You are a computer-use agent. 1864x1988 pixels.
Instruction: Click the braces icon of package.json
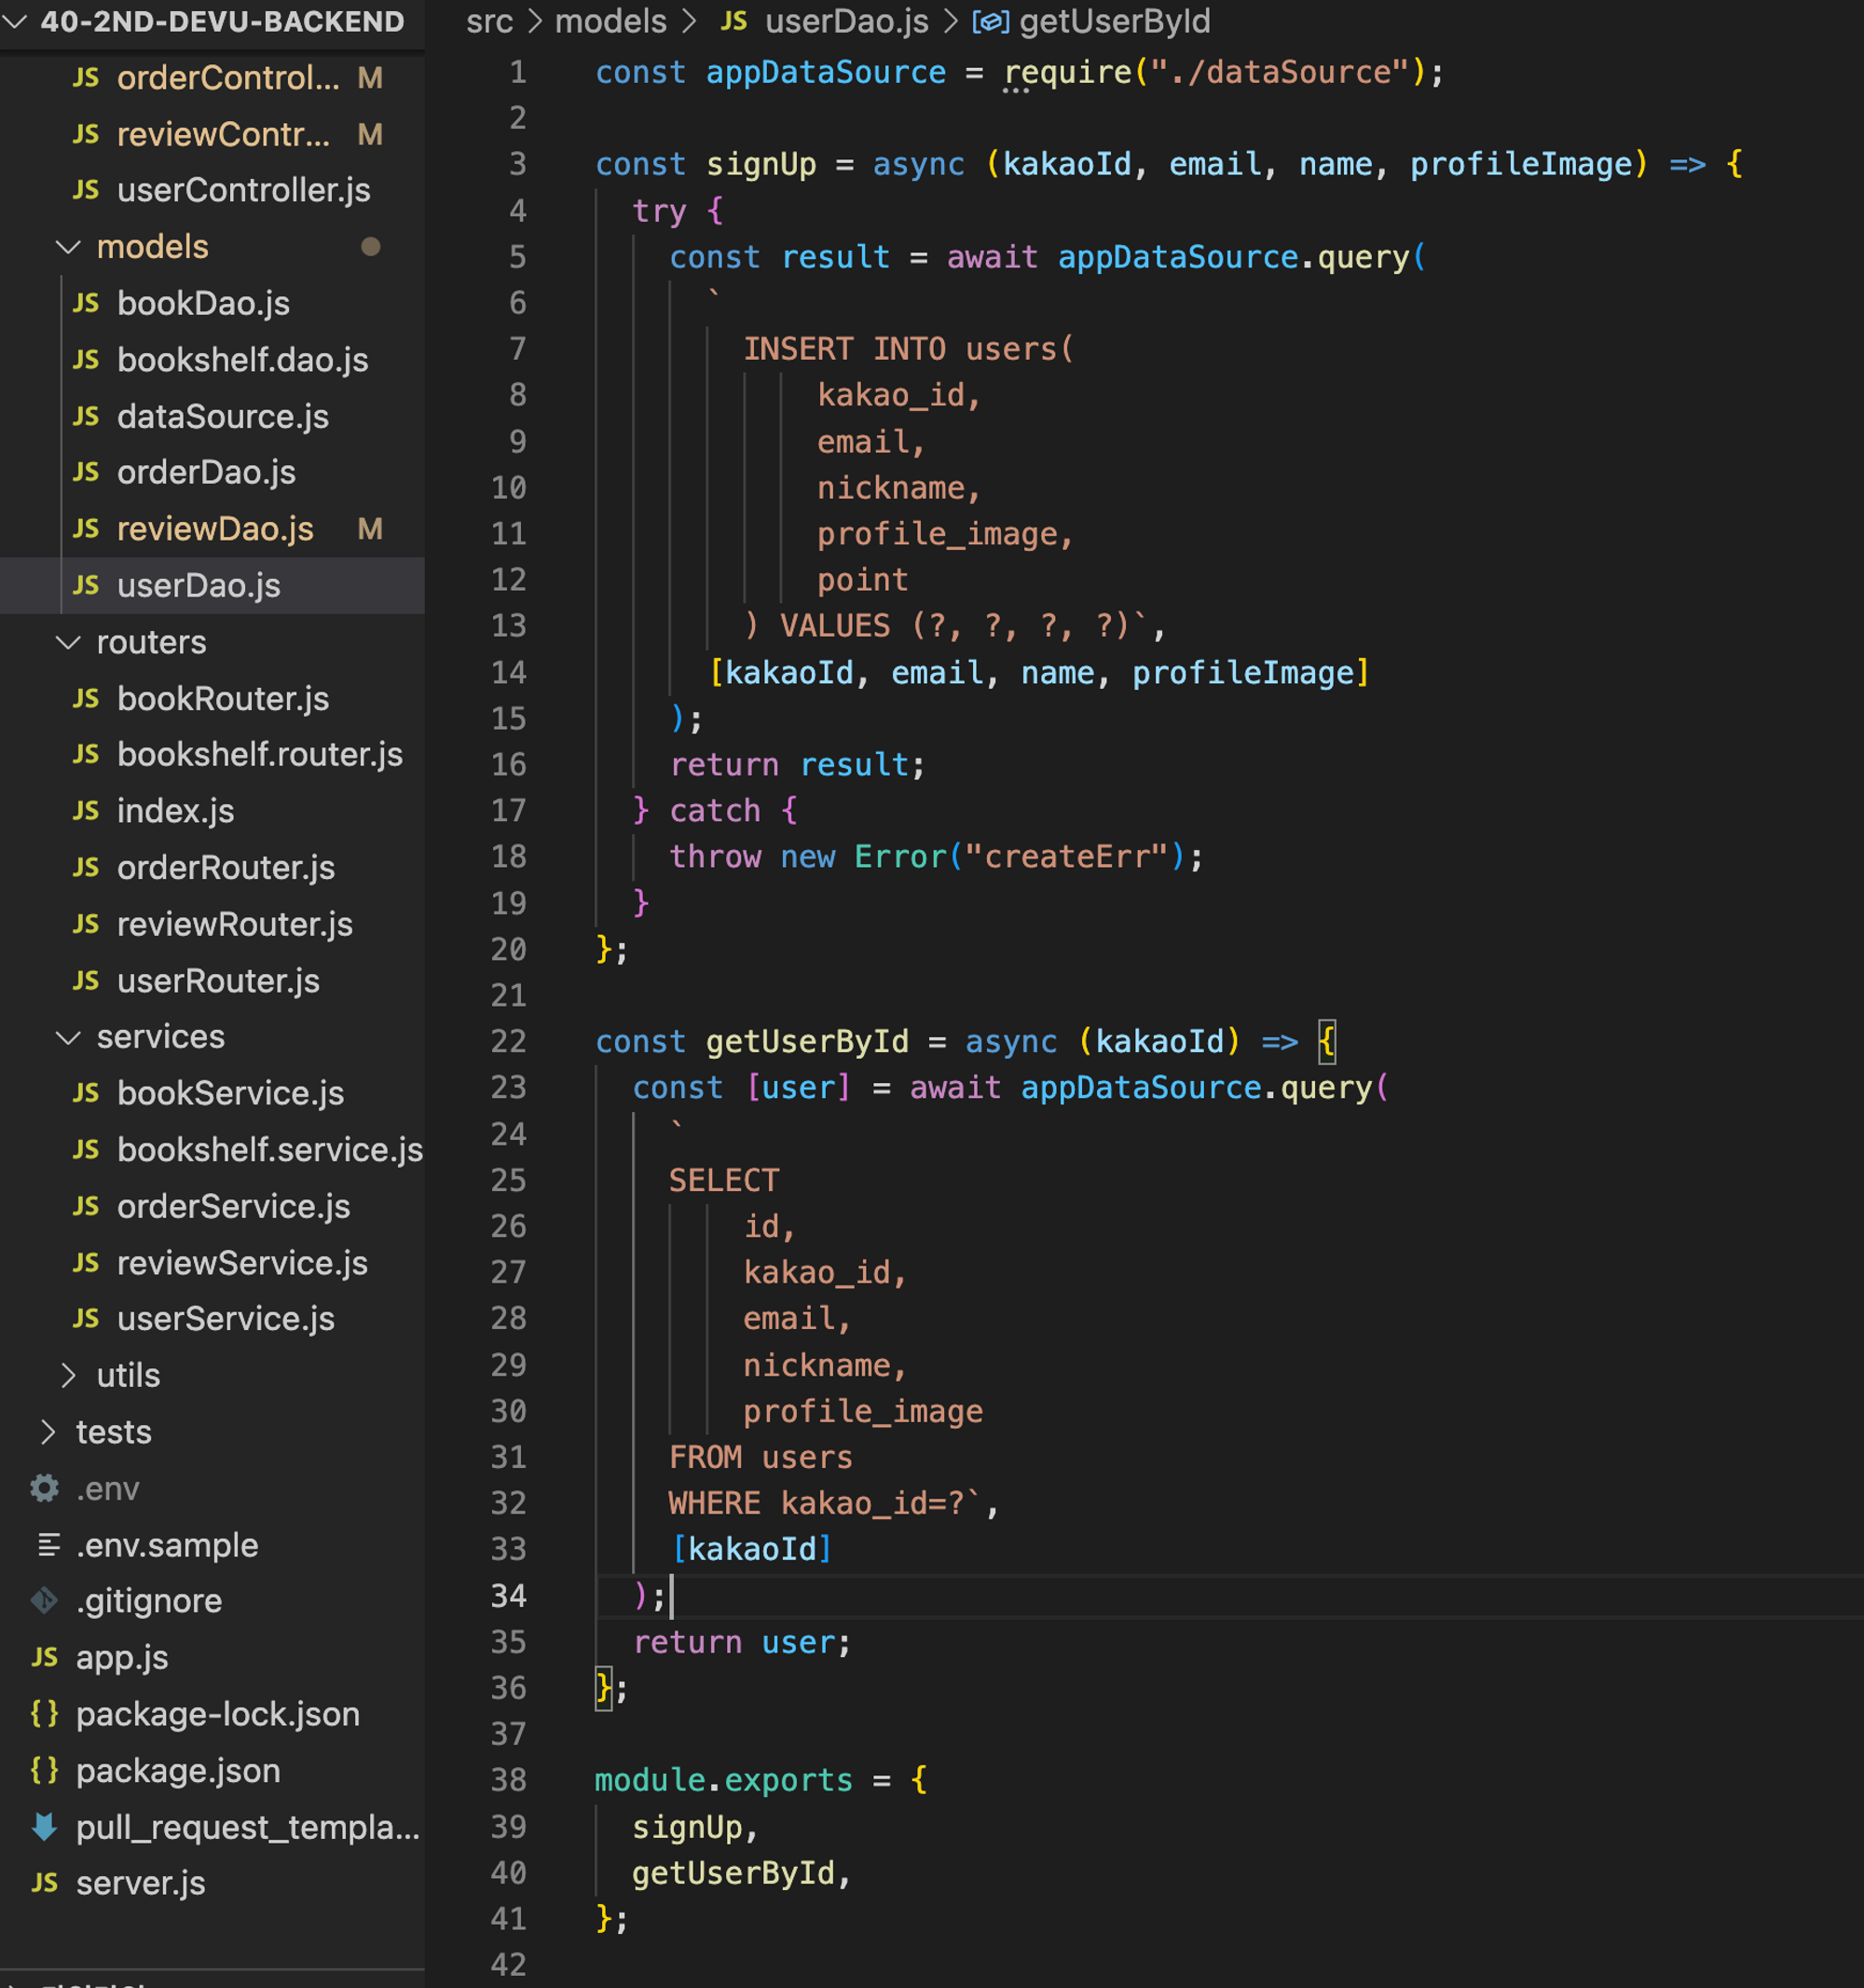pos(44,1770)
